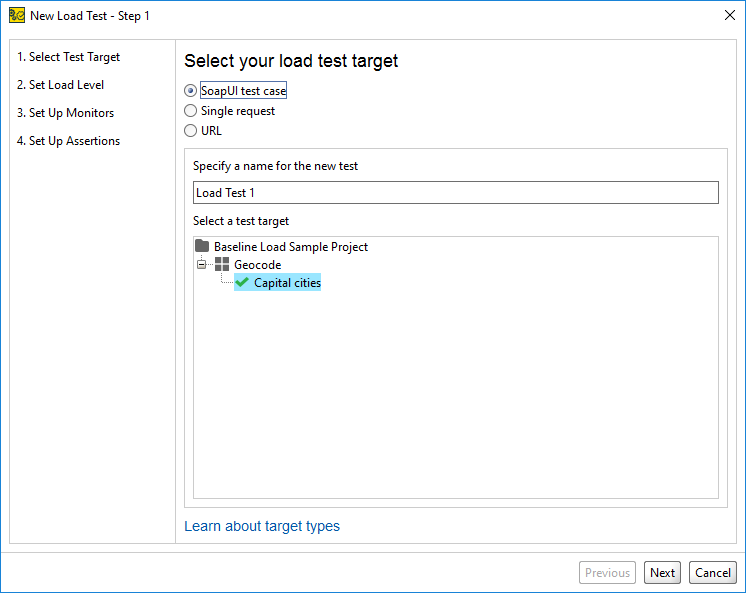Click the Cancel button

pyautogui.click(x=713, y=573)
